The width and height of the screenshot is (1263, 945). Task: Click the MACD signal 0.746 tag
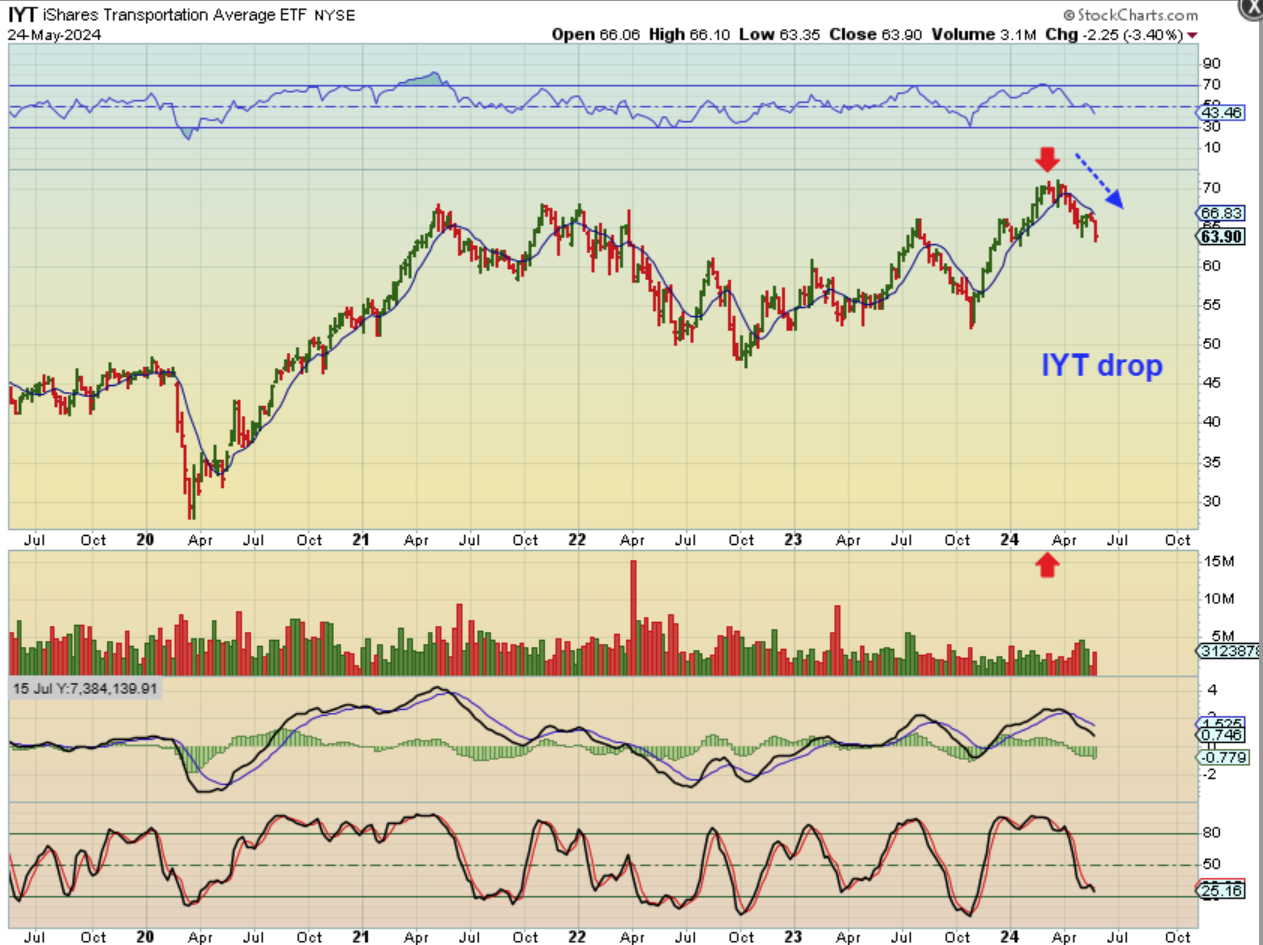(1221, 735)
